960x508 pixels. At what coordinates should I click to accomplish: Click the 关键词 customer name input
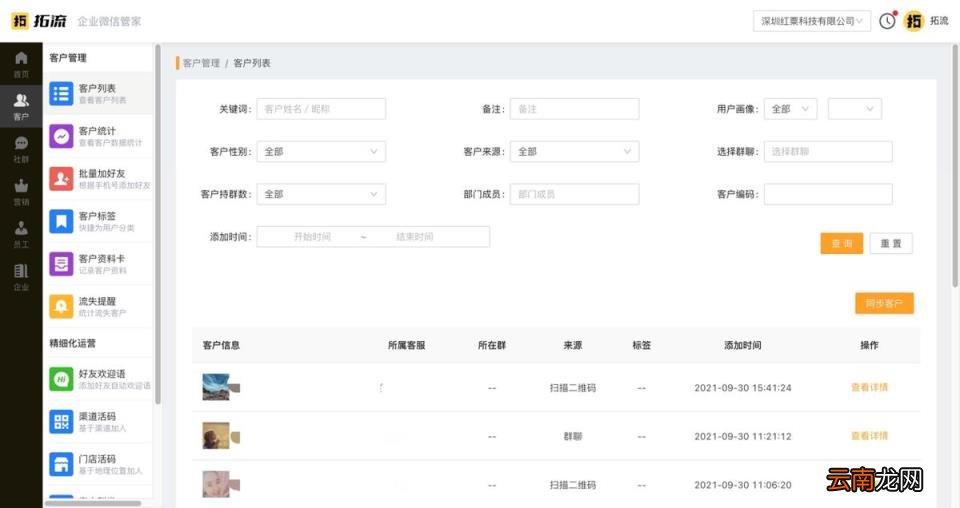[321, 109]
